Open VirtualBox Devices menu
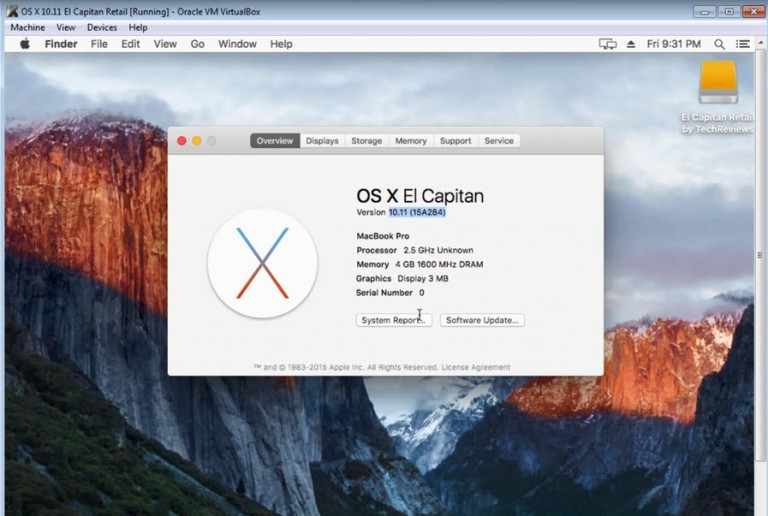 coord(102,27)
